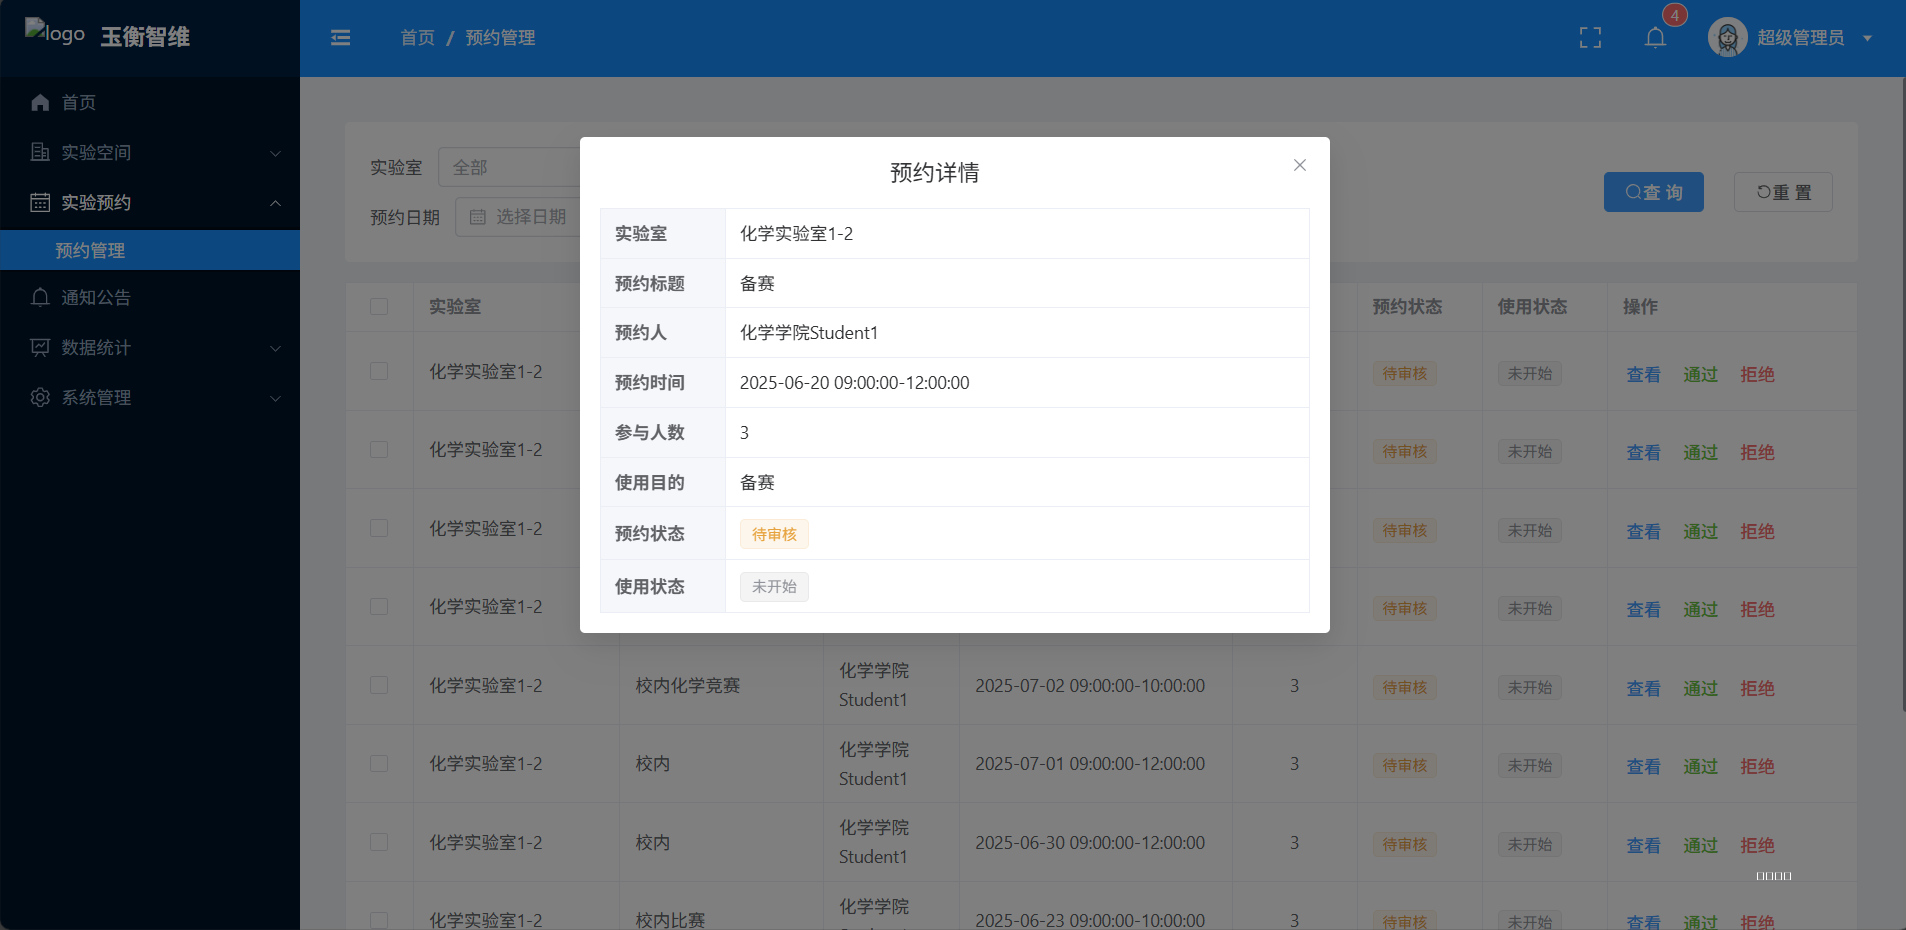
Task: Check the first row 化学实验室1-2 checkbox
Action: coord(379,372)
